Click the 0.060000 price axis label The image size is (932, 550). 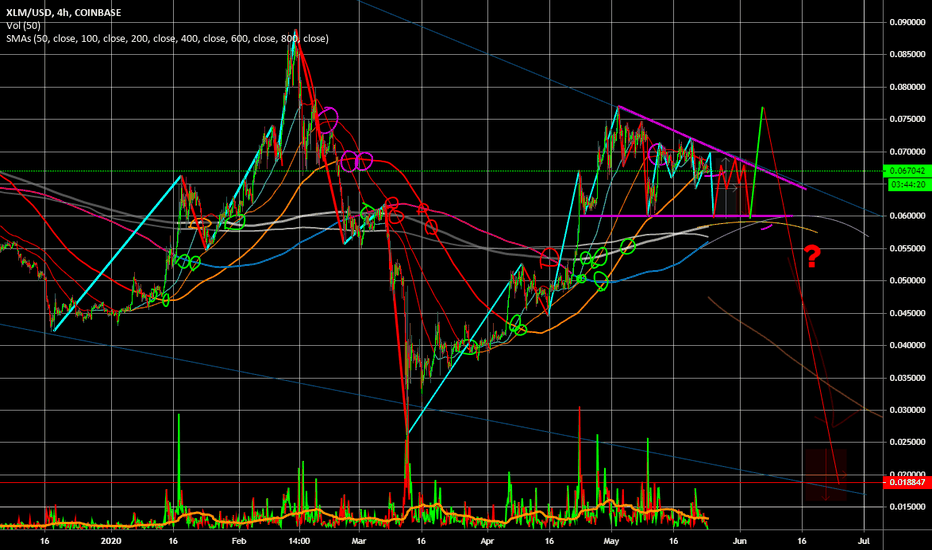click(908, 216)
